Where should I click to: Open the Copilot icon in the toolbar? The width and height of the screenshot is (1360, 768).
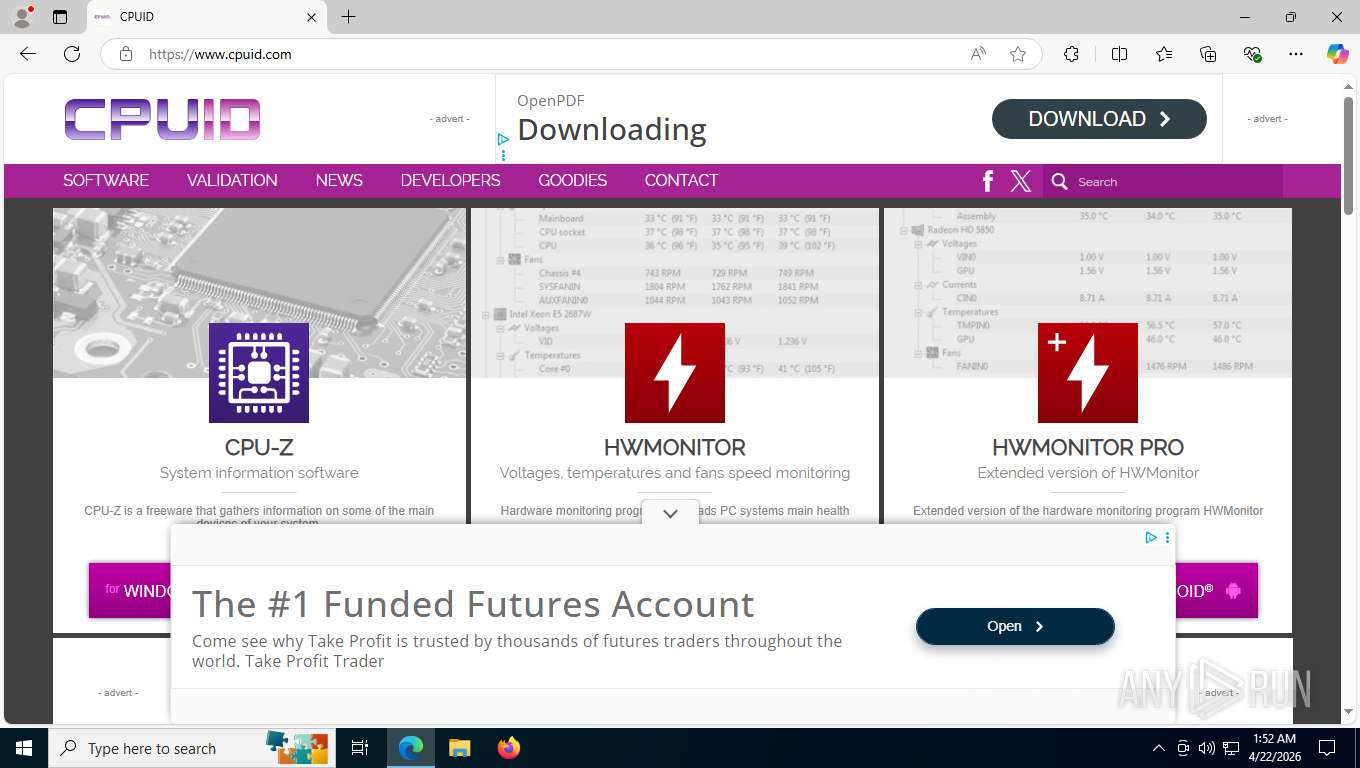pyautogui.click(x=1337, y=54)
